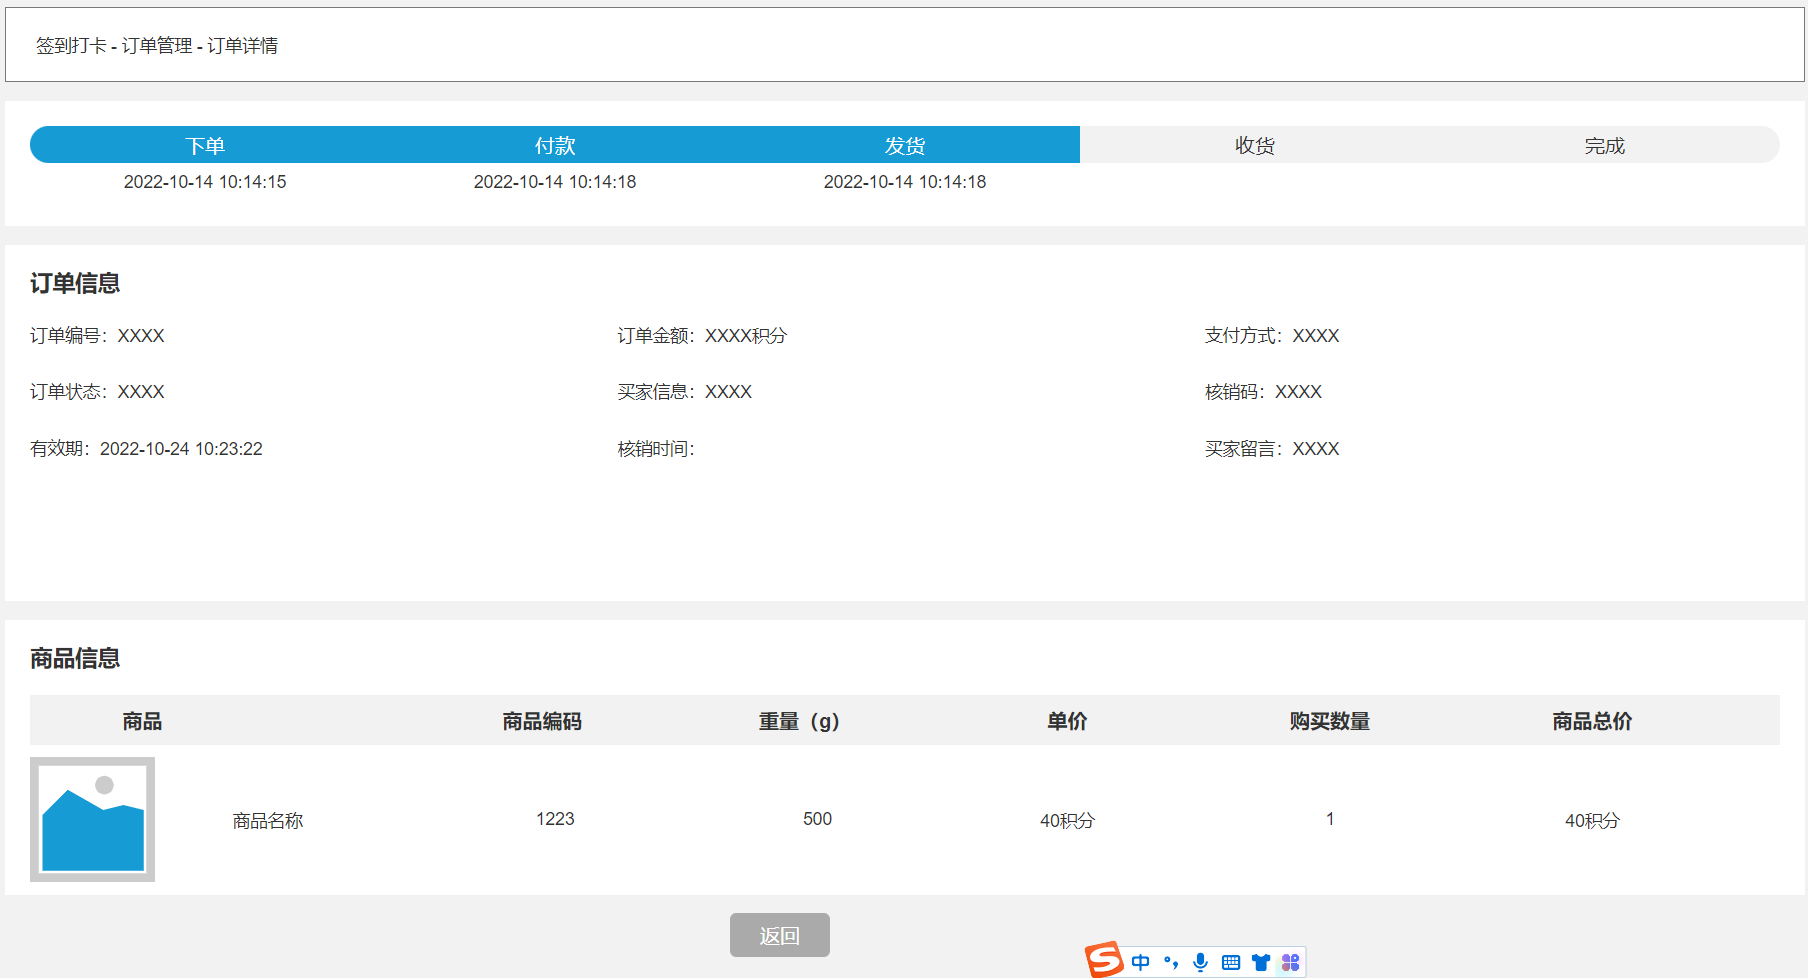This screenshot has height=978, width=1808.
Task: Click the 商品总价 column header
Action: point(1592,721)
